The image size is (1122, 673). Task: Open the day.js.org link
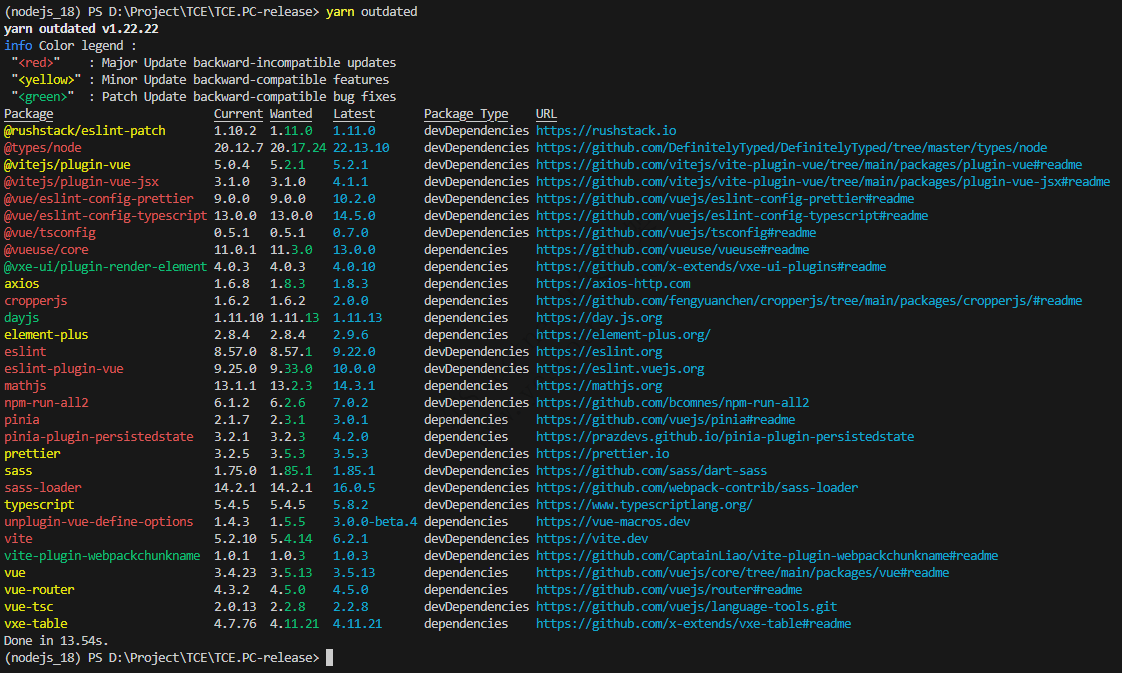[x=599, y=318]
